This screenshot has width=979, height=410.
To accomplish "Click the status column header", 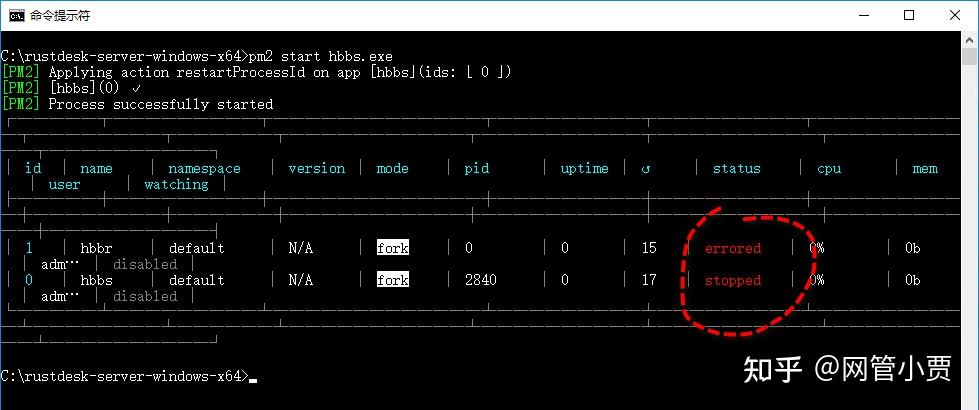I will (737, 168).
